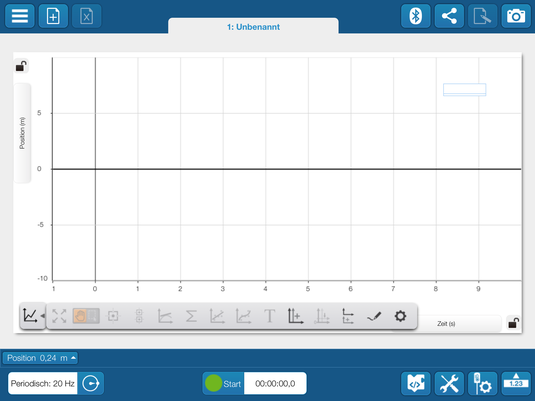
Task: Click the Position (m) axis label
Action: [x=22, y=133]
